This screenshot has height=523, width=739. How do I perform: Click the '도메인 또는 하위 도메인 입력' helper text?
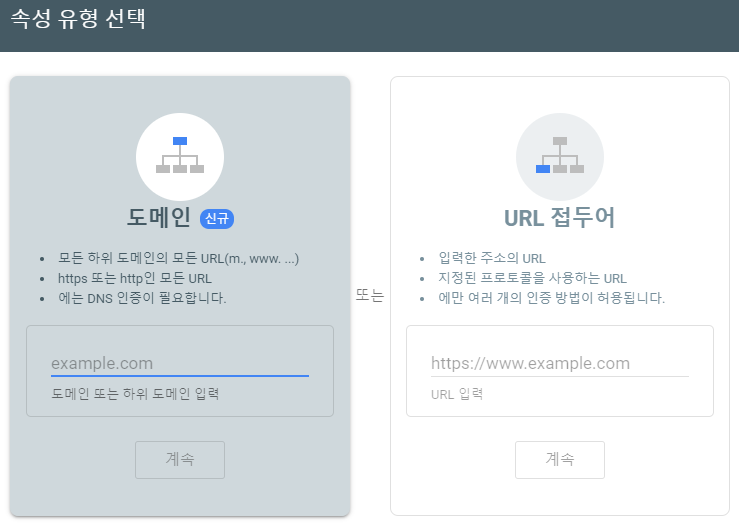point(135,393)
